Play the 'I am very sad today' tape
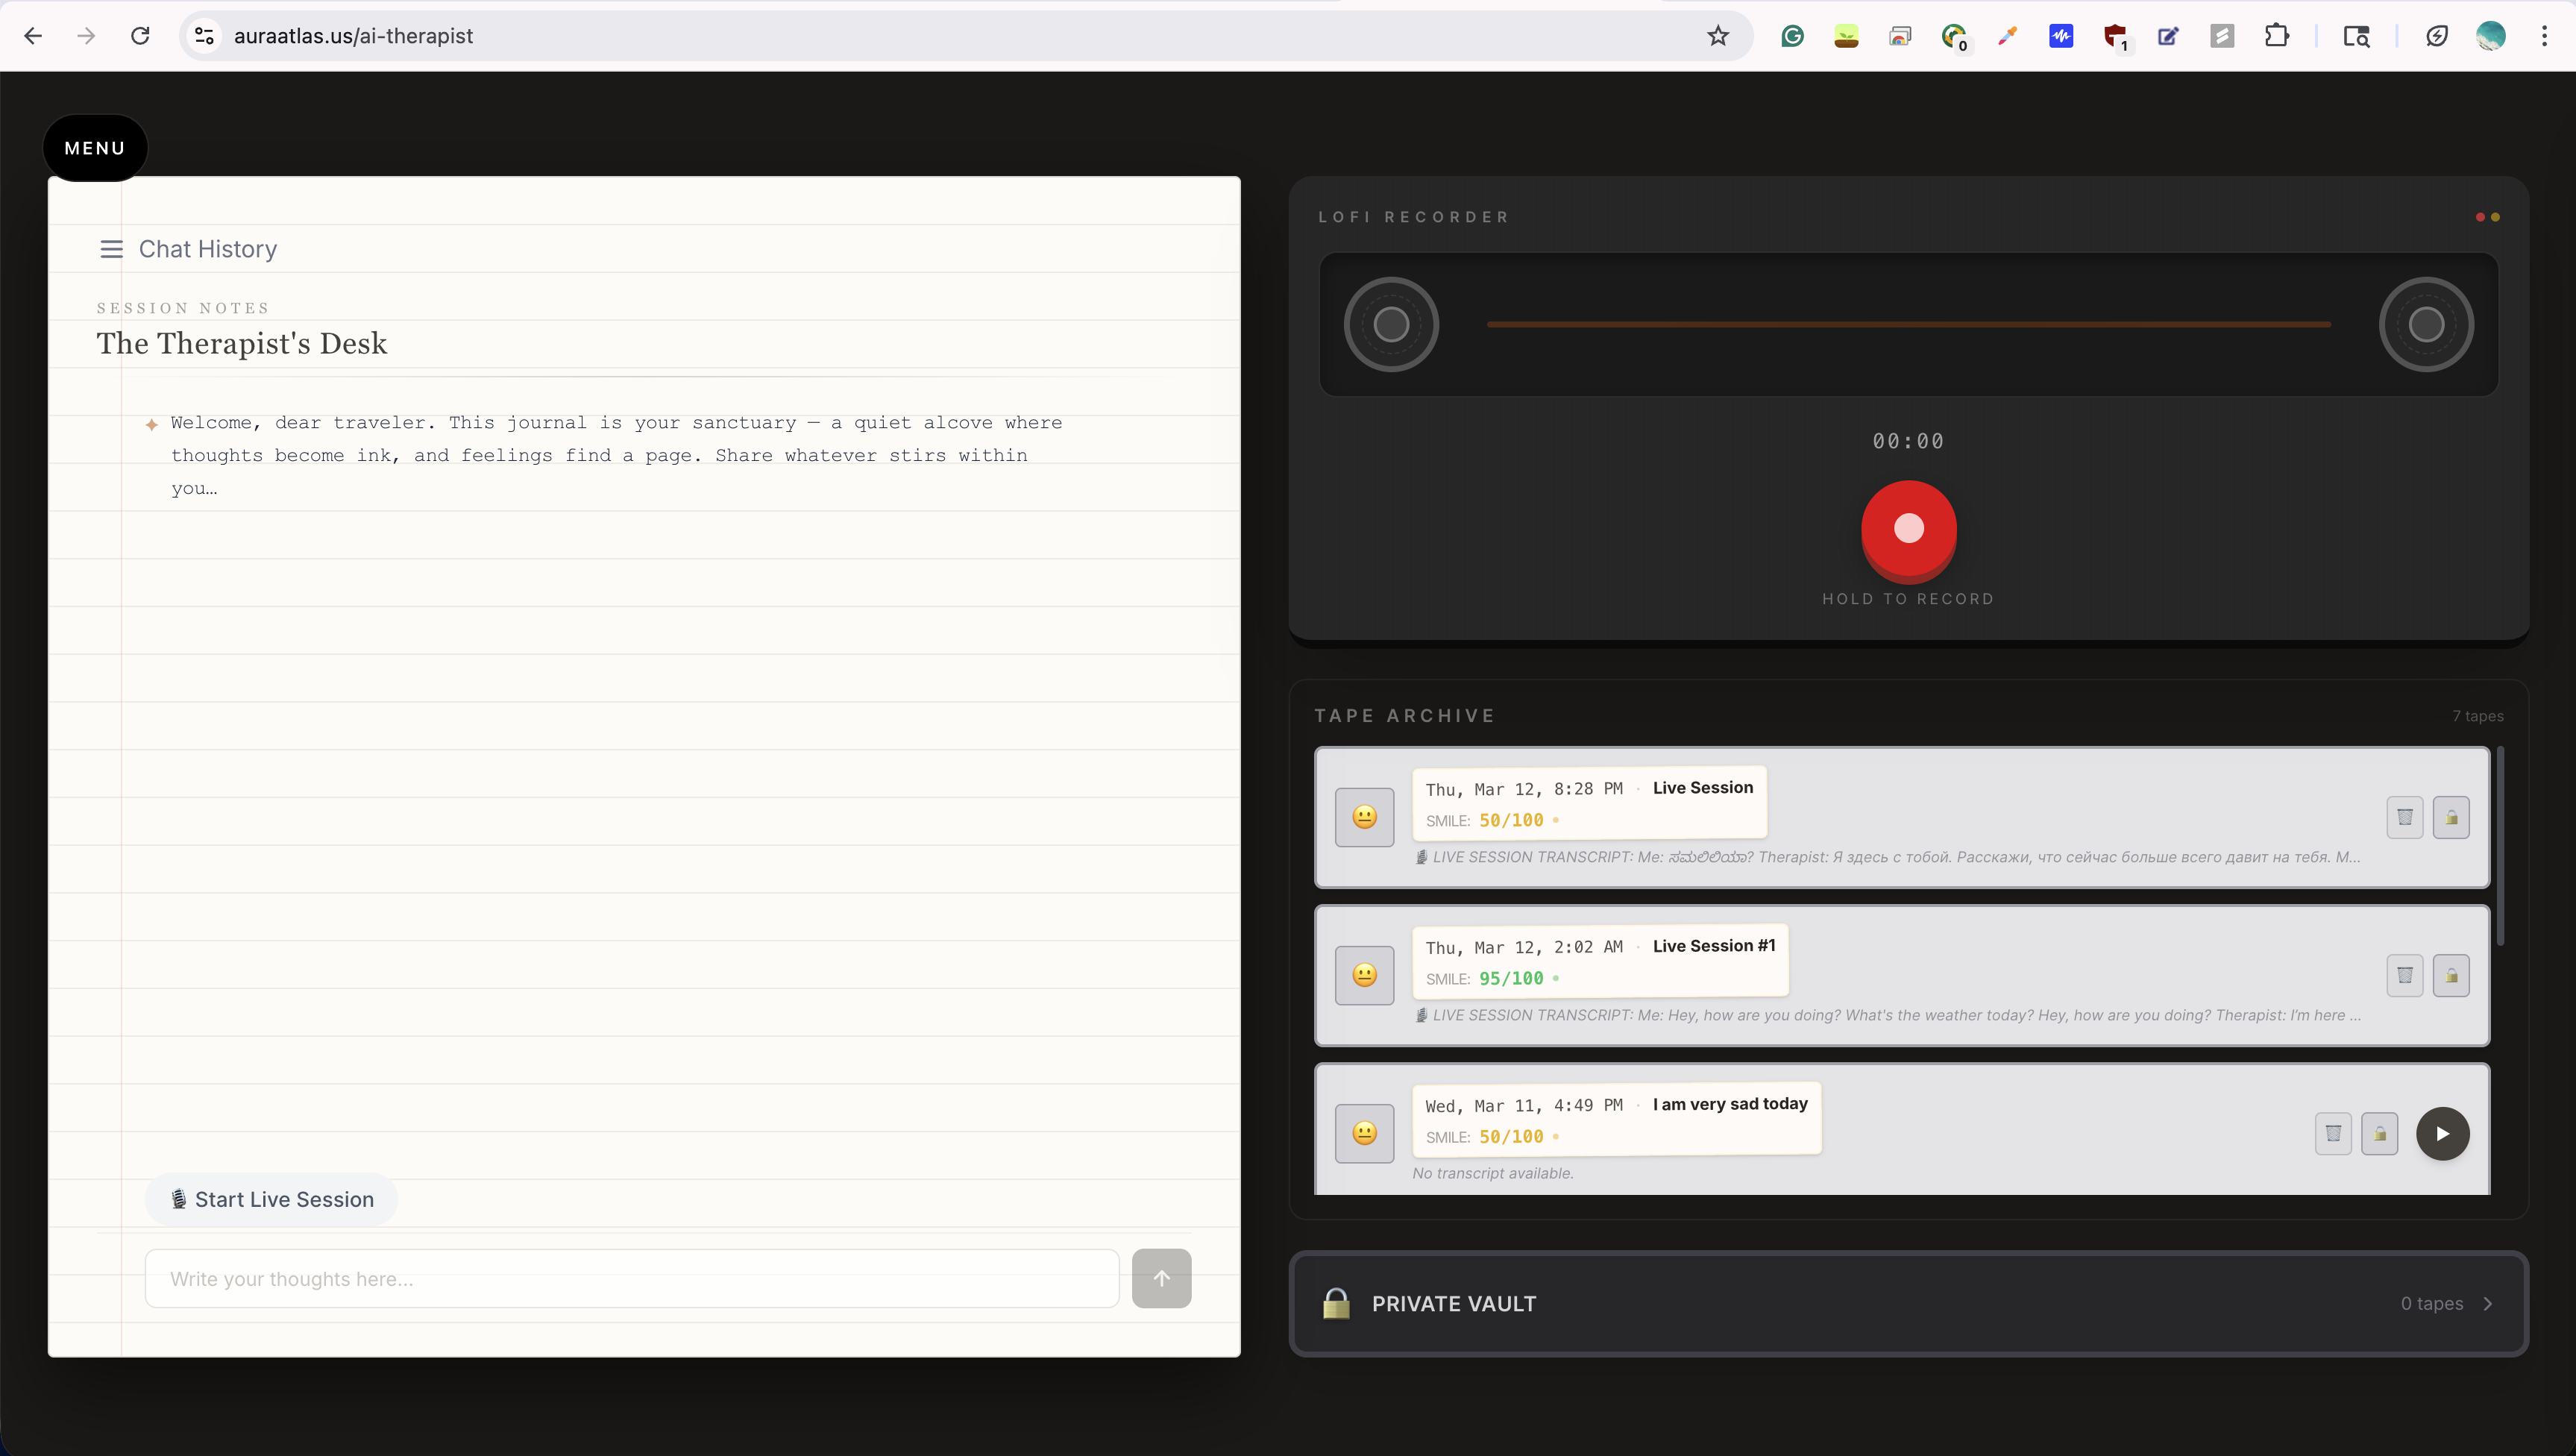This screenshot has height=1456, width=2576. click(x=2442, y=1133)
